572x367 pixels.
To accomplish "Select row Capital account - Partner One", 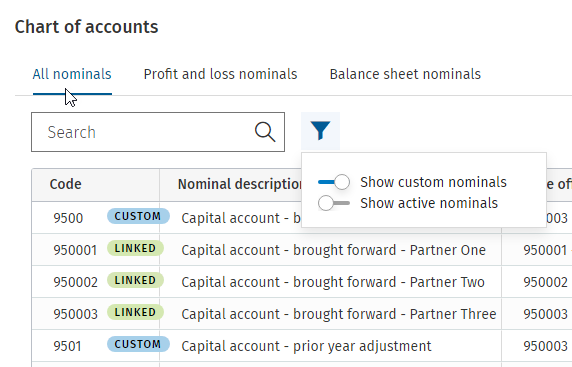I will [302, 250].
